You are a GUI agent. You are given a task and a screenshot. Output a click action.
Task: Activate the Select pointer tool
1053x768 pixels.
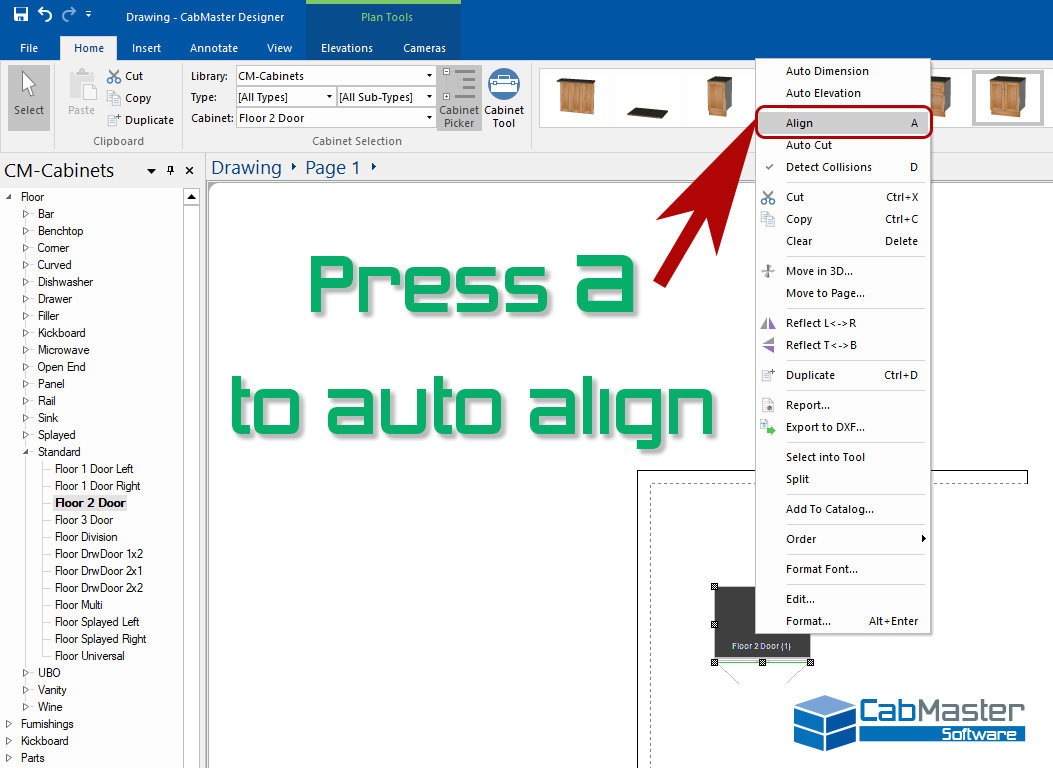click(29, 97)
